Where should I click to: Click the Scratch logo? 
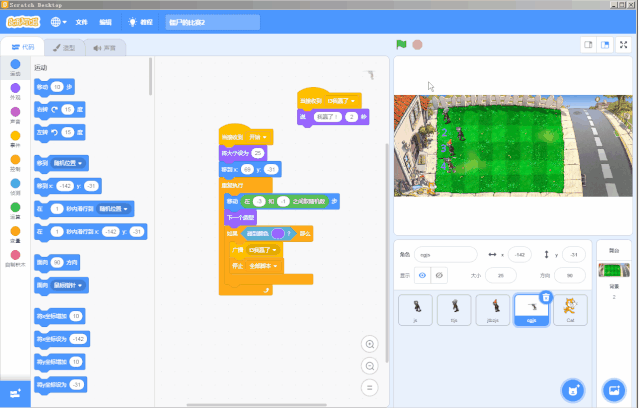coord(23,22)
